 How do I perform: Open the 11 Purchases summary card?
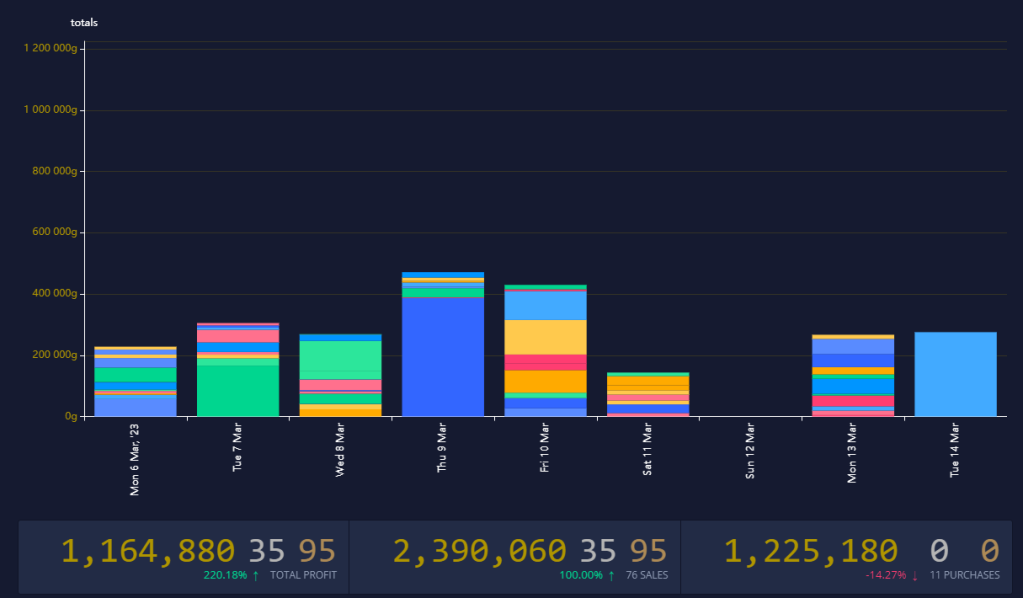coord(848,557)
